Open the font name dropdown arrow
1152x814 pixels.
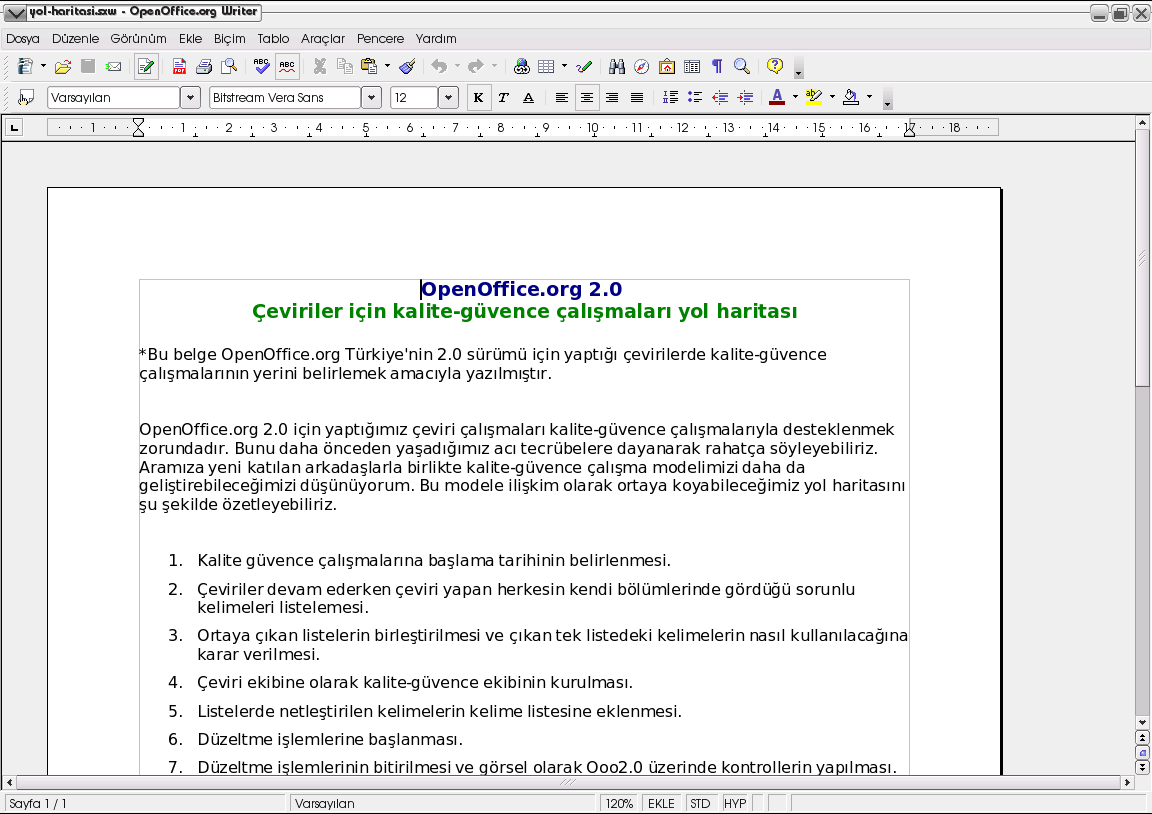[x=372, y=98]
